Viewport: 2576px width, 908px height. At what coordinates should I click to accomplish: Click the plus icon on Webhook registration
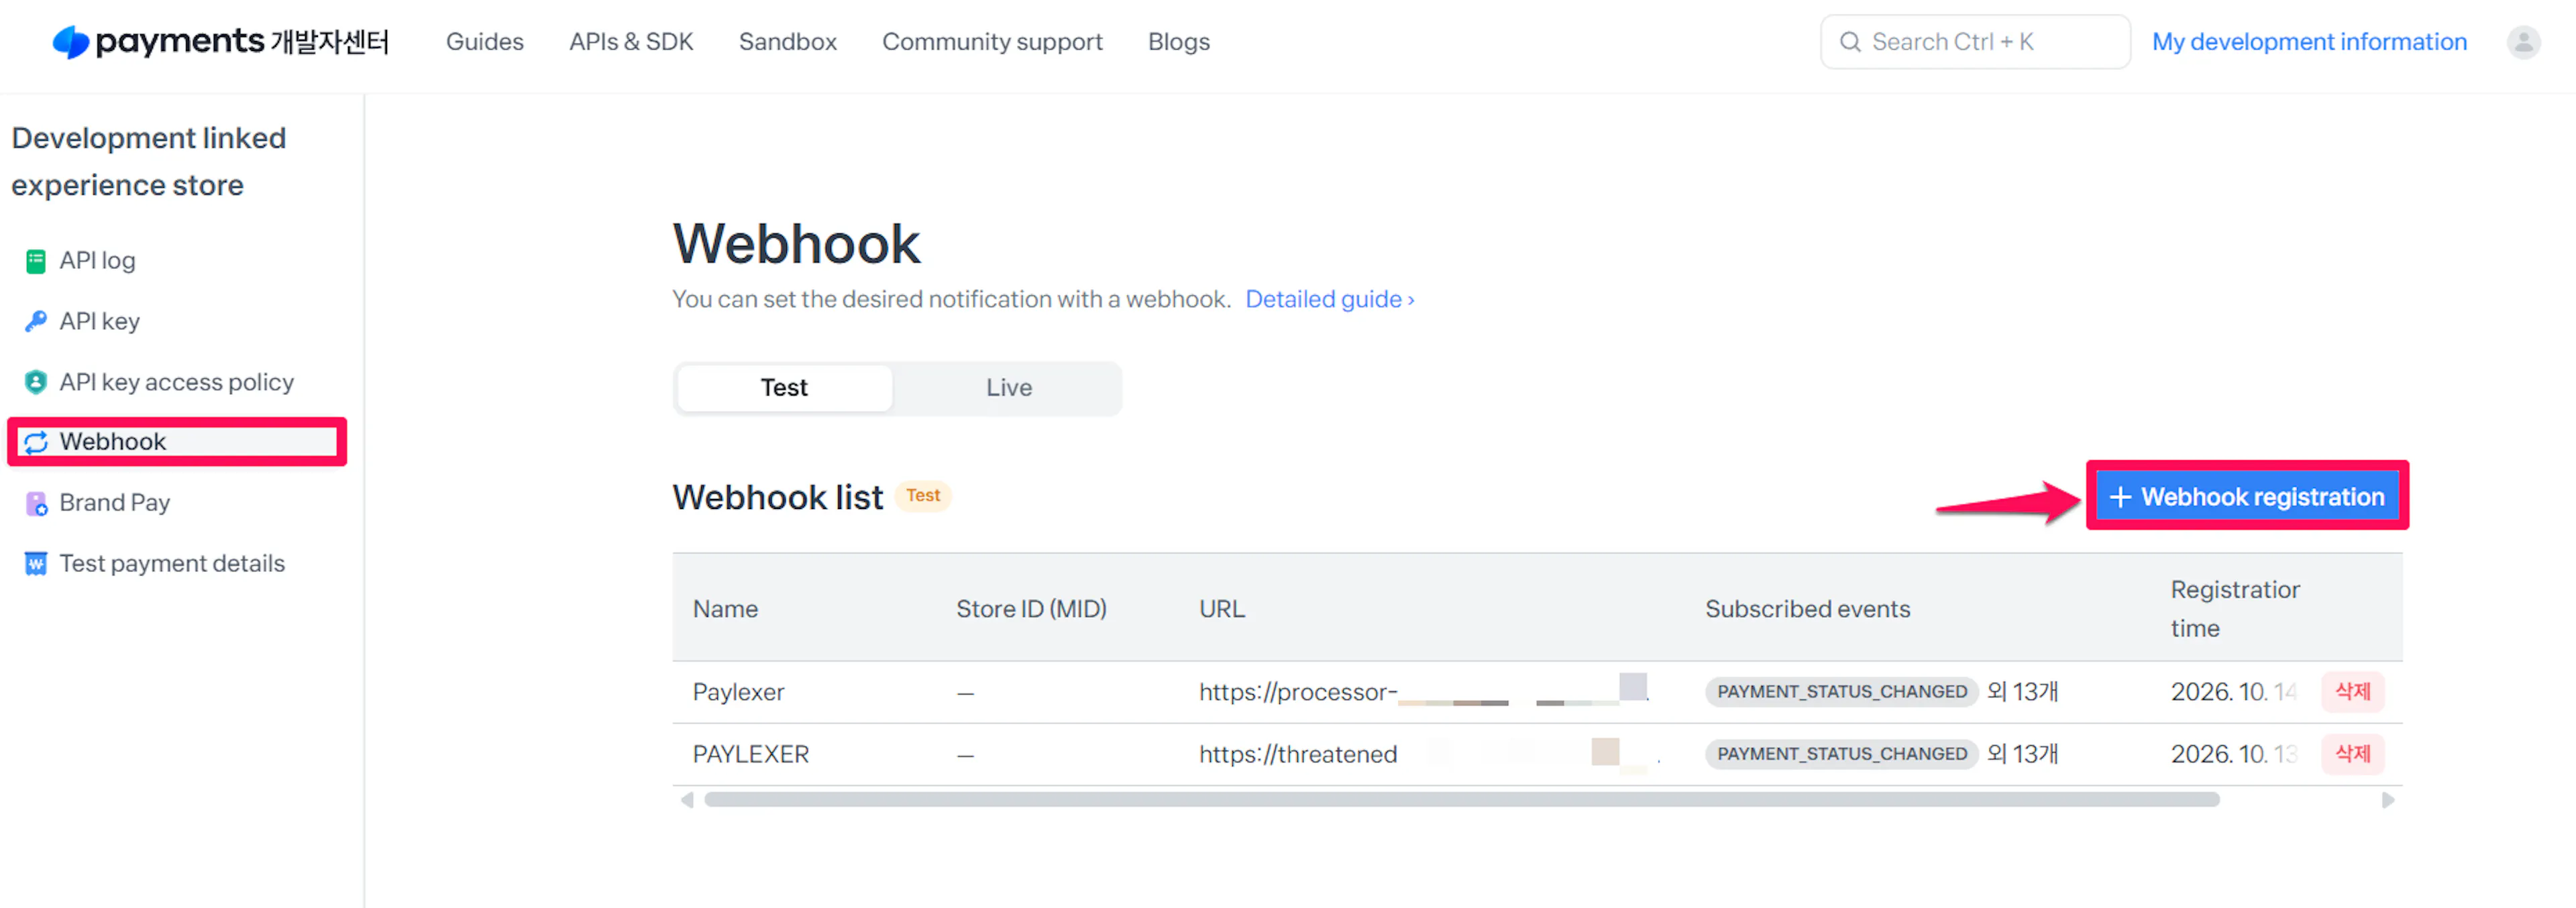click(x=2120, y=497)
